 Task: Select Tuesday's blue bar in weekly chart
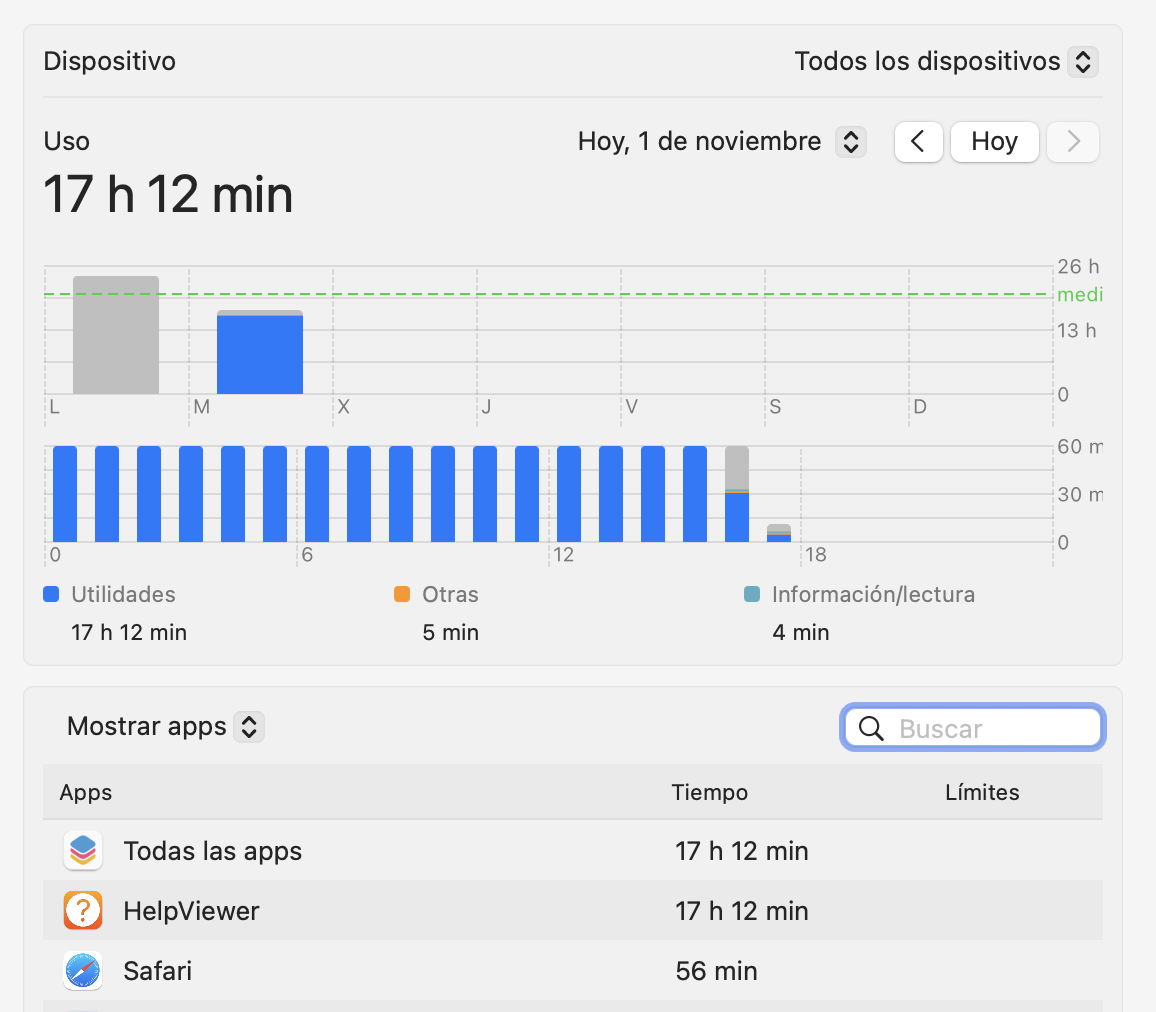click(x=260, y=354)
